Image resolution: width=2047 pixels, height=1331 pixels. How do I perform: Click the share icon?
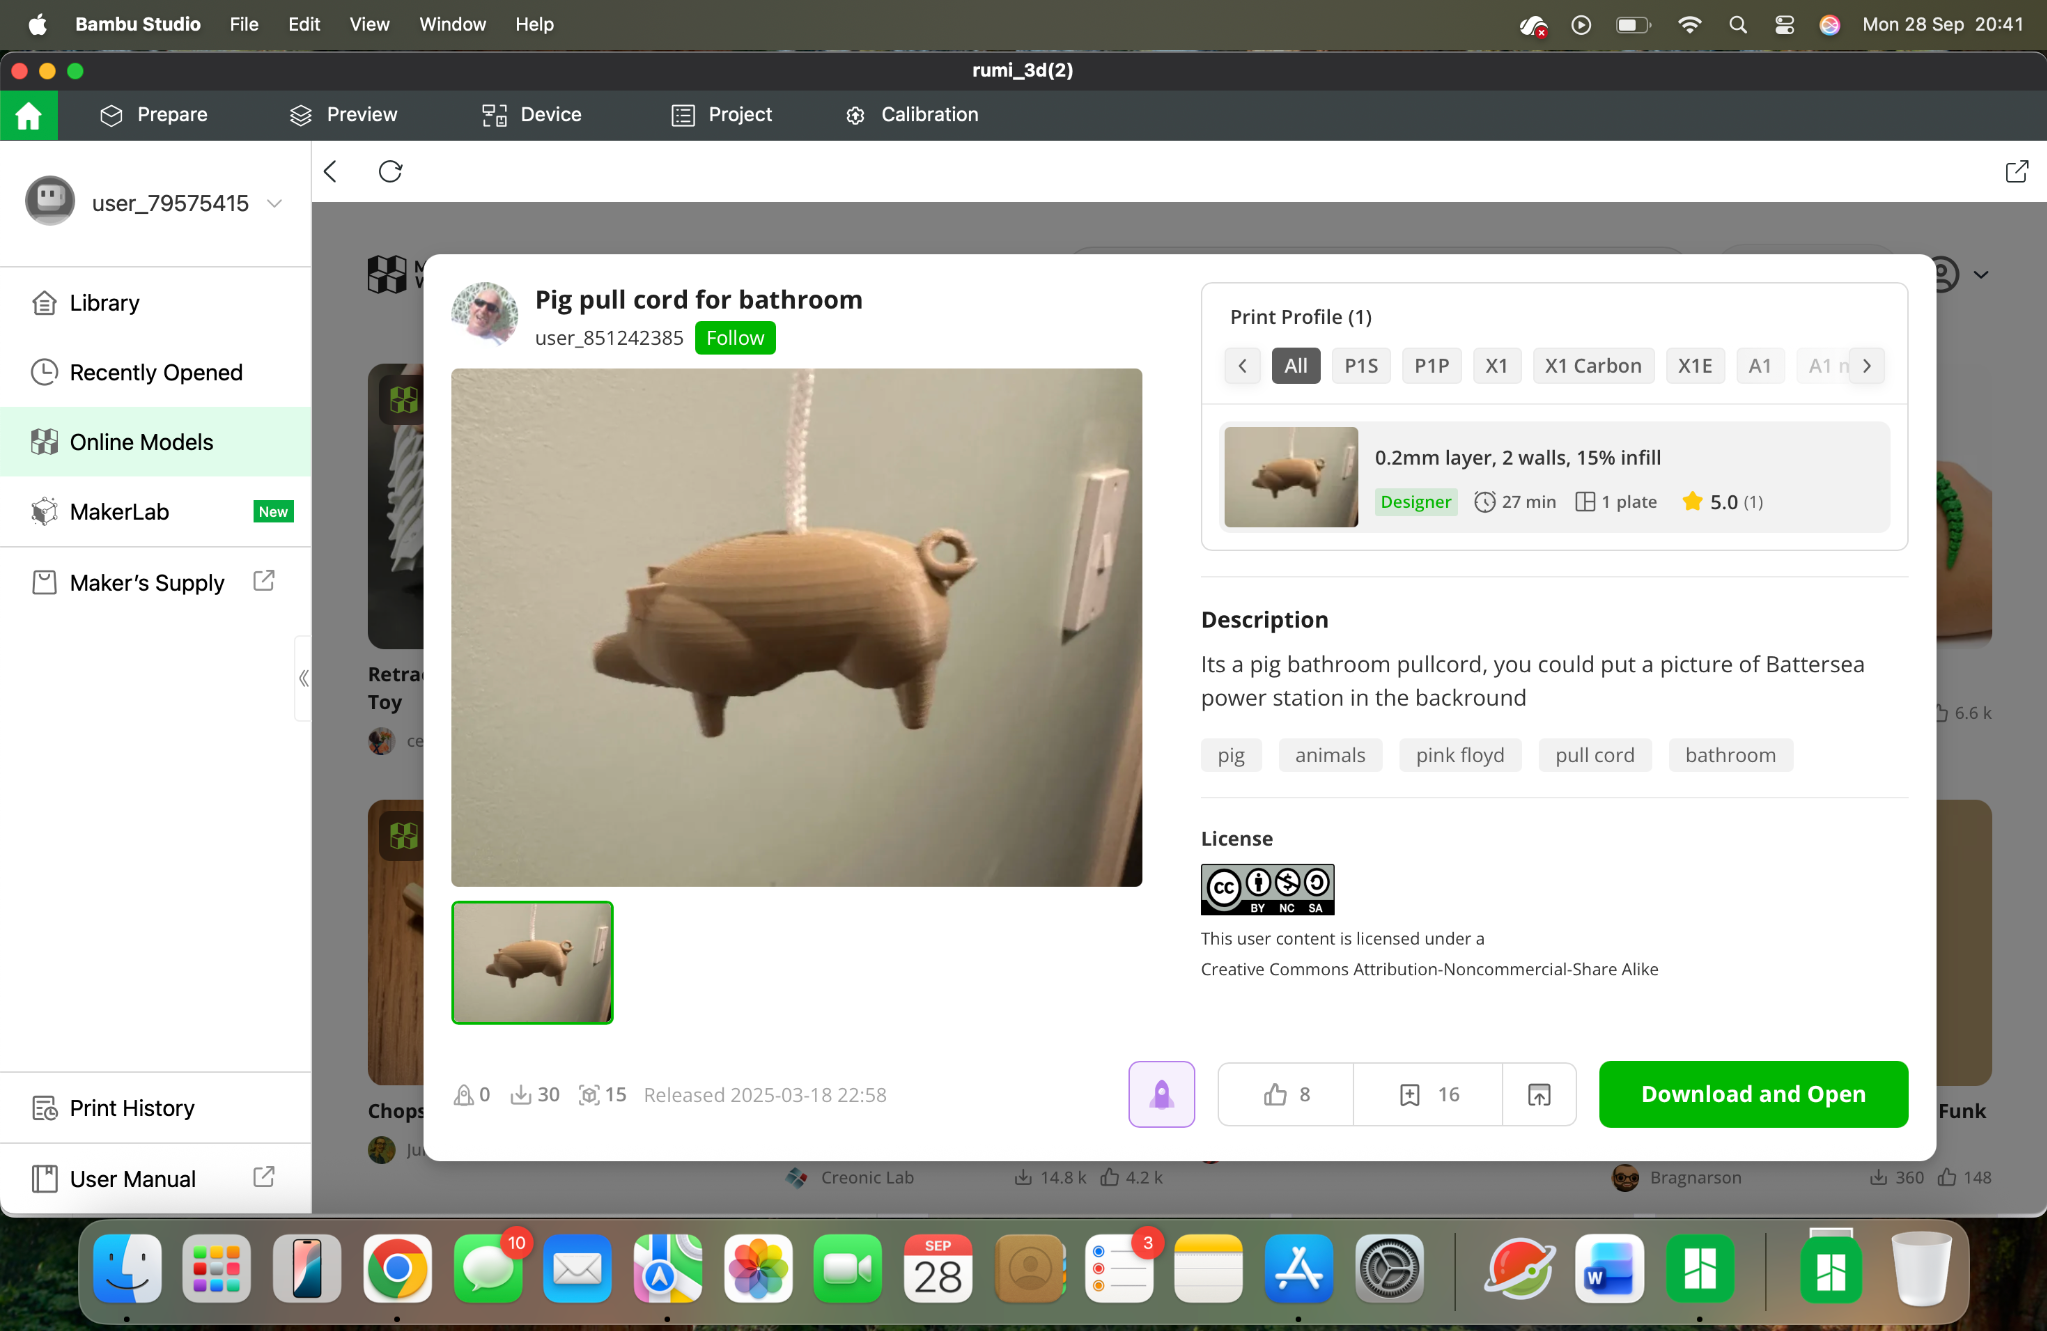[x=1539, y=1095]
